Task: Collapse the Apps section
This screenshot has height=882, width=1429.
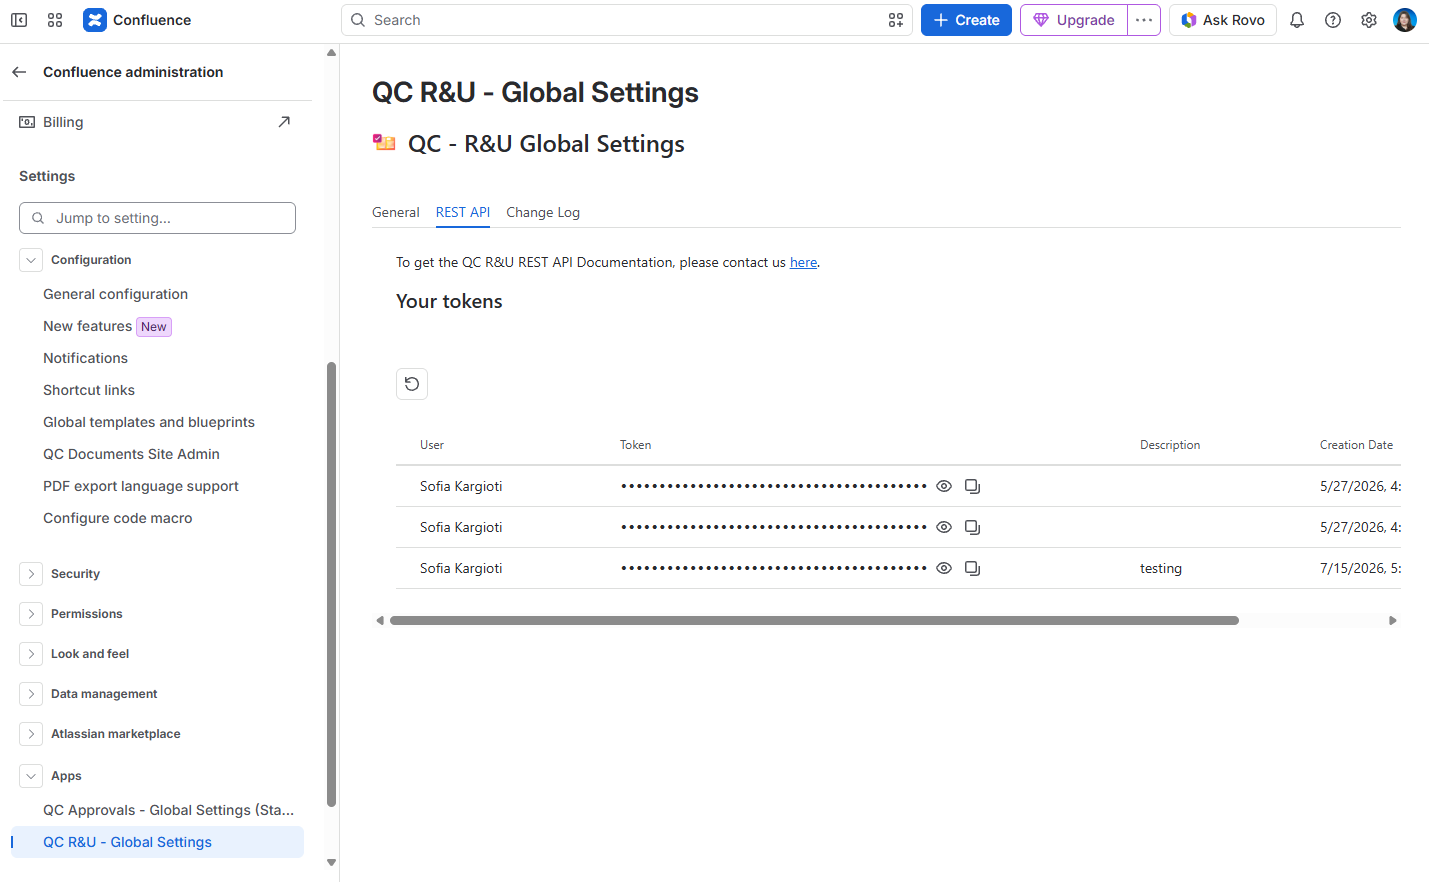Action: tap(31, 776)
